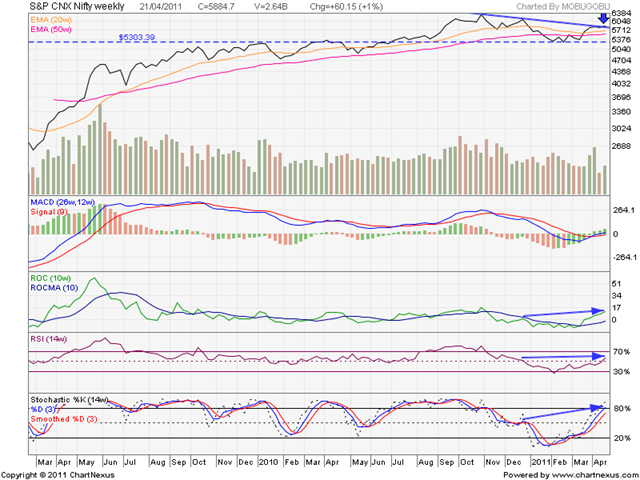Click the 'Feb' label right after 2010

click(292, 462)
